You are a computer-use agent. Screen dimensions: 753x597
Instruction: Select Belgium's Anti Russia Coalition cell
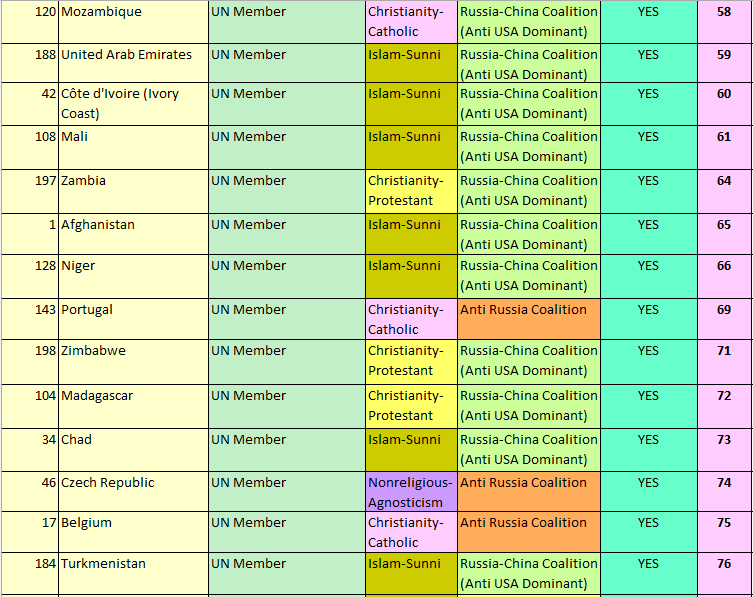point(529,532)
